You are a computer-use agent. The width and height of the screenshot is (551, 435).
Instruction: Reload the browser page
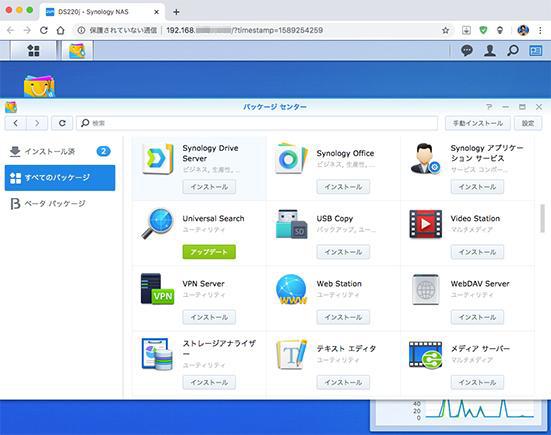tap(44, 31)
